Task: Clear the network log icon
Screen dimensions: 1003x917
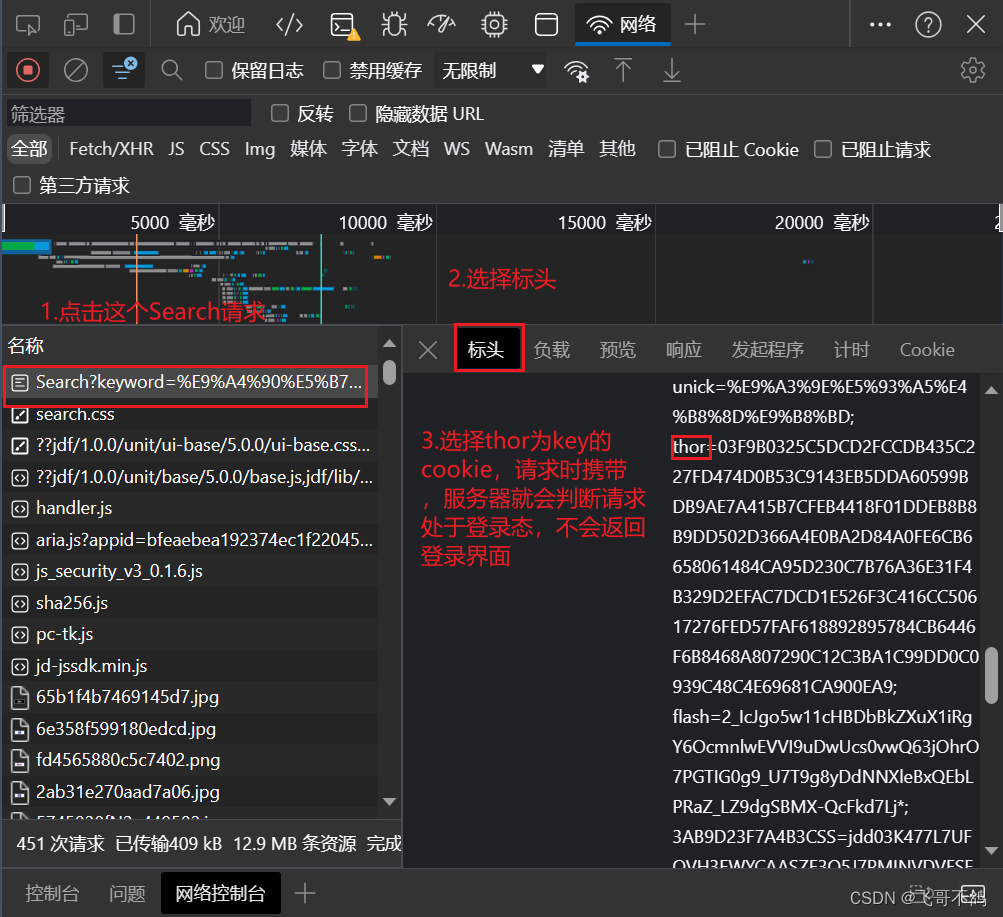Action: point(76,70)
